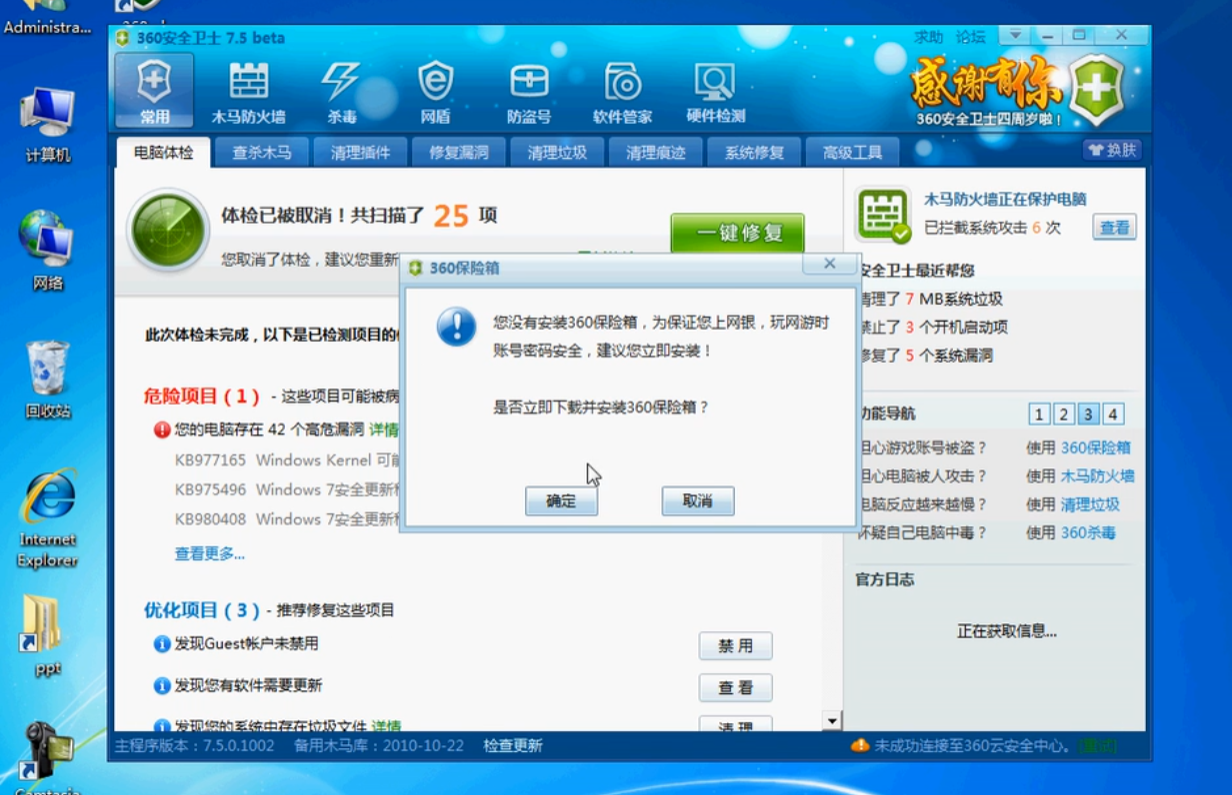Open the 360保险箱 link in 功能导航

[1096, 448]
